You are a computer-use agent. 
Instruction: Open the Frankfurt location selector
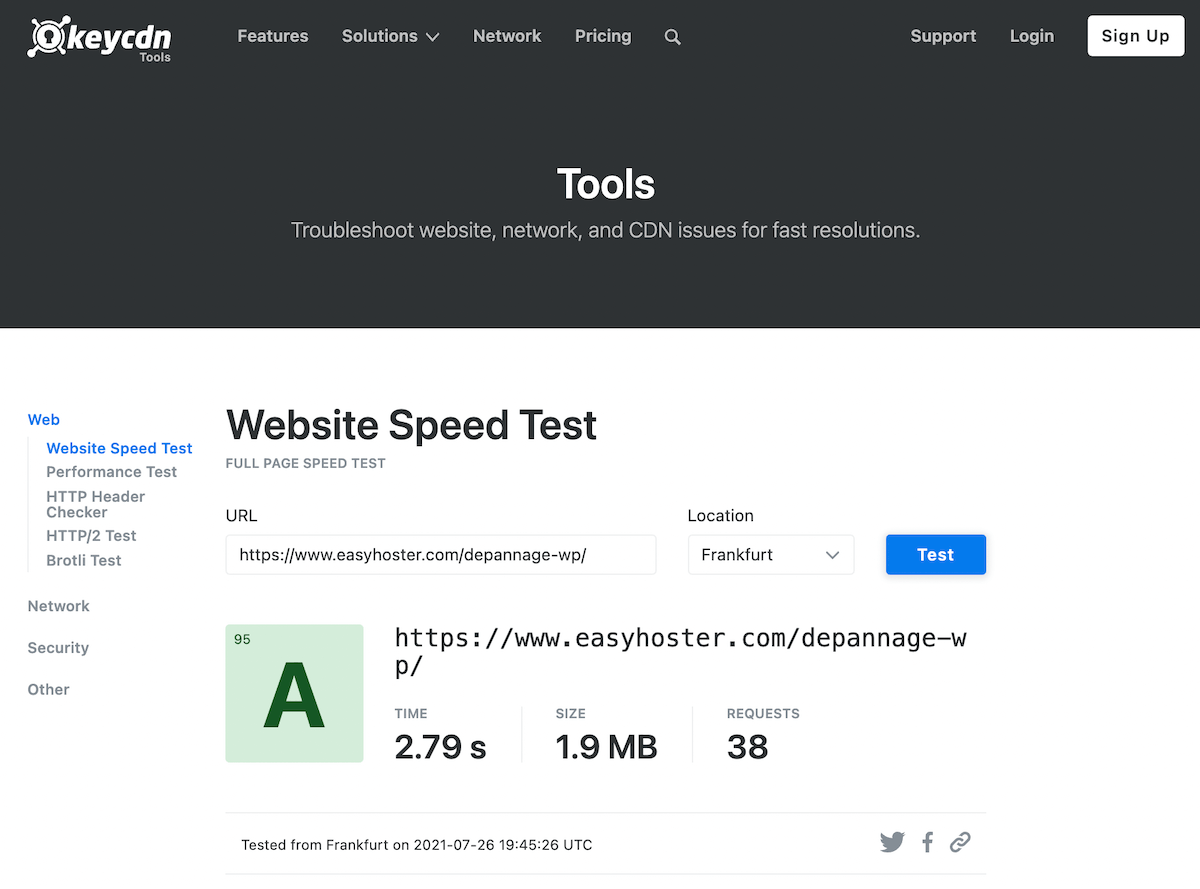(770, 554)
